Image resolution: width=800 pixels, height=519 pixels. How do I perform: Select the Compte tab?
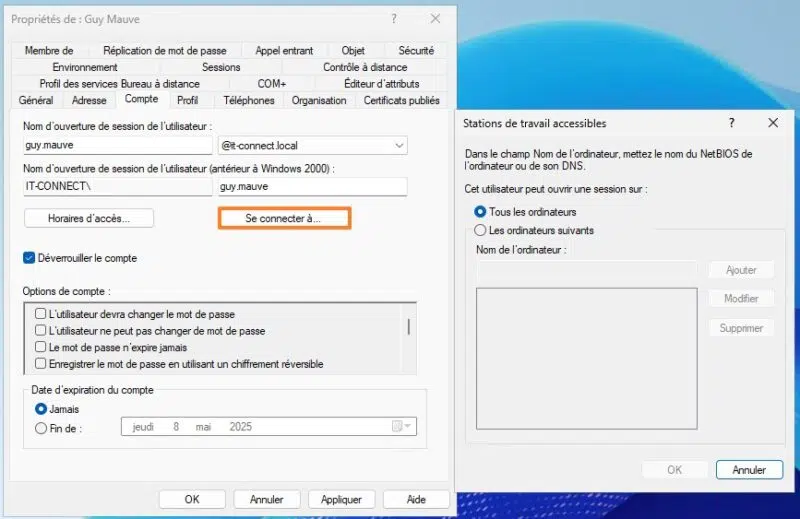(141, 99)
